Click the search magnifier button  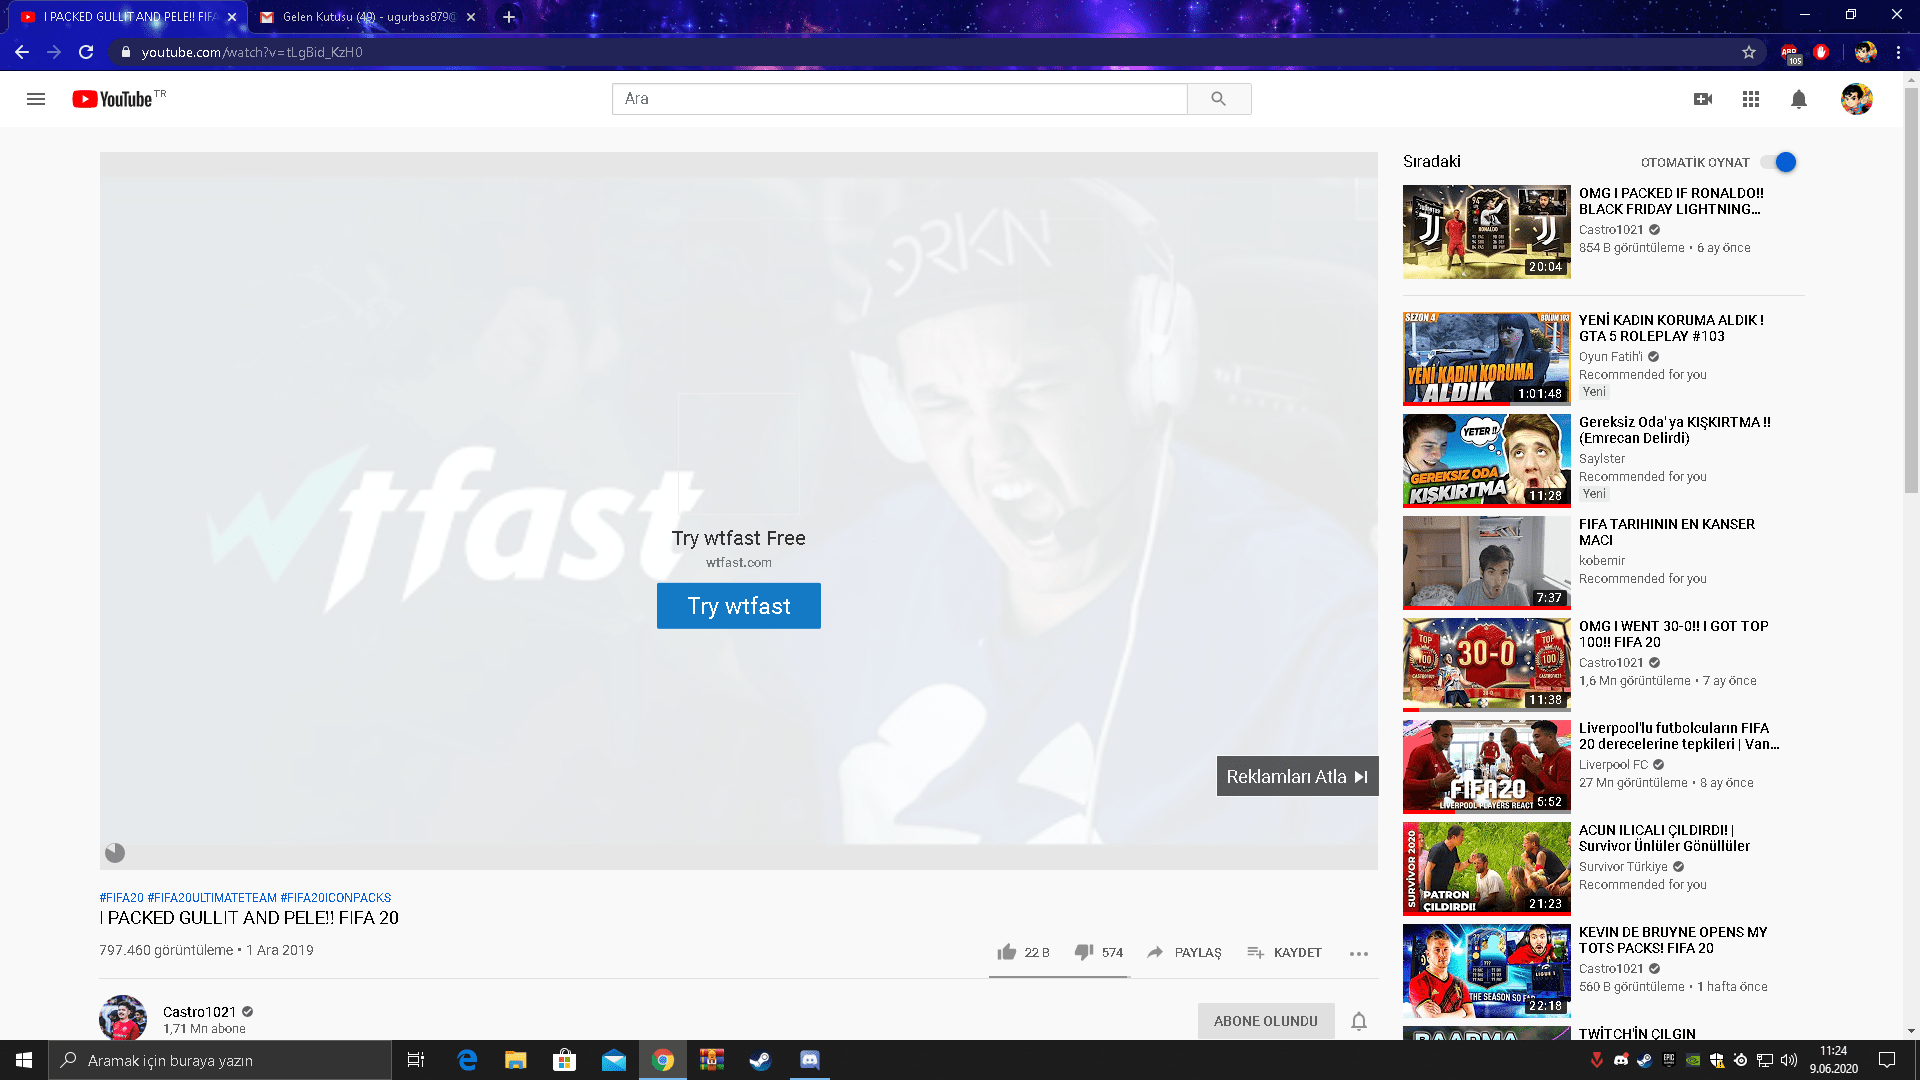pyautogui.click(x=1218, y=99)
